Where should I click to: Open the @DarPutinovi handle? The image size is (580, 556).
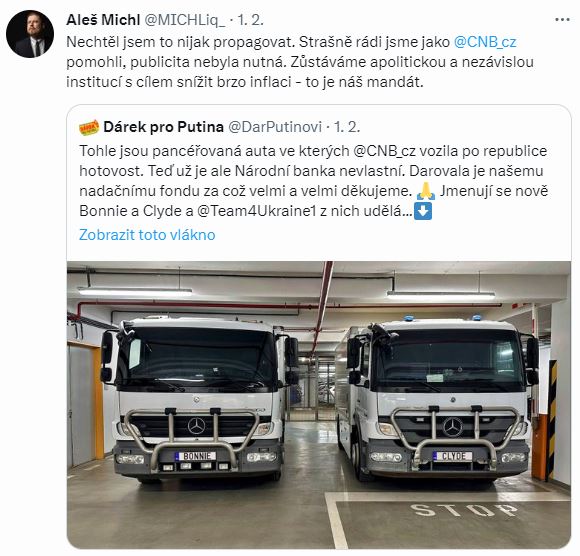(275, 127)
